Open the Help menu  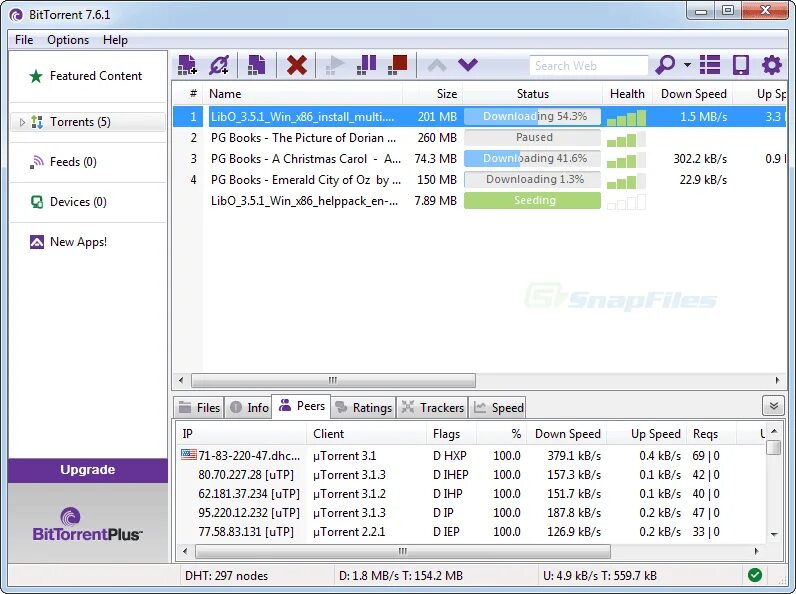[x=115, y=40]
